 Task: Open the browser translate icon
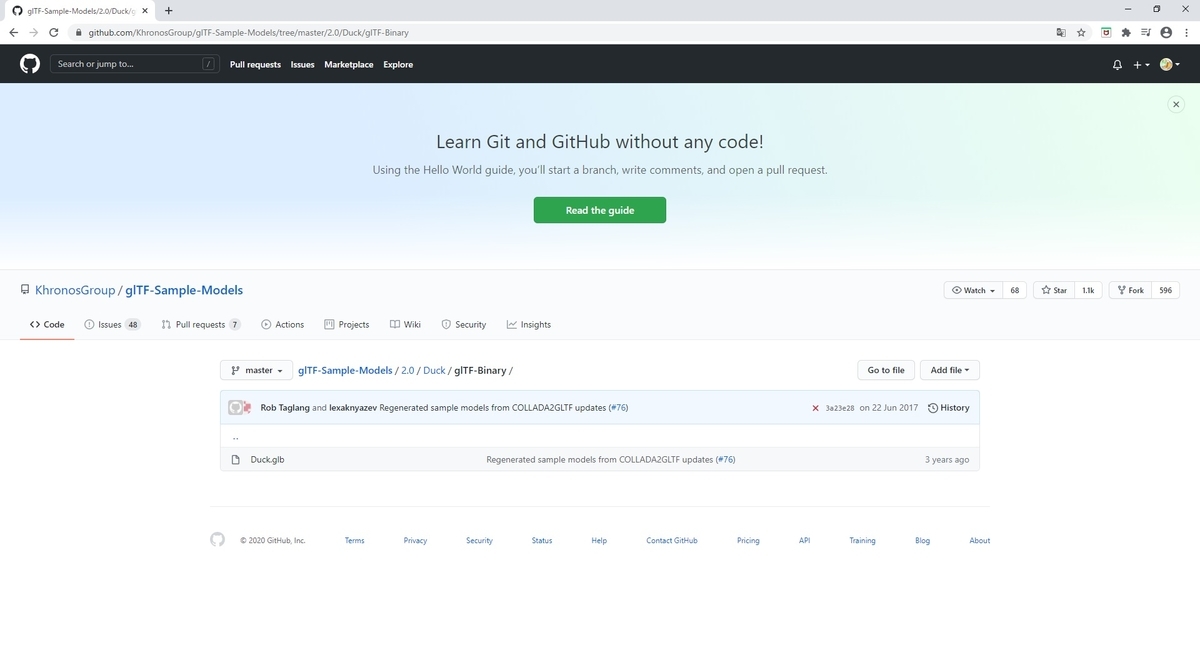click(x=1061, y=32)
